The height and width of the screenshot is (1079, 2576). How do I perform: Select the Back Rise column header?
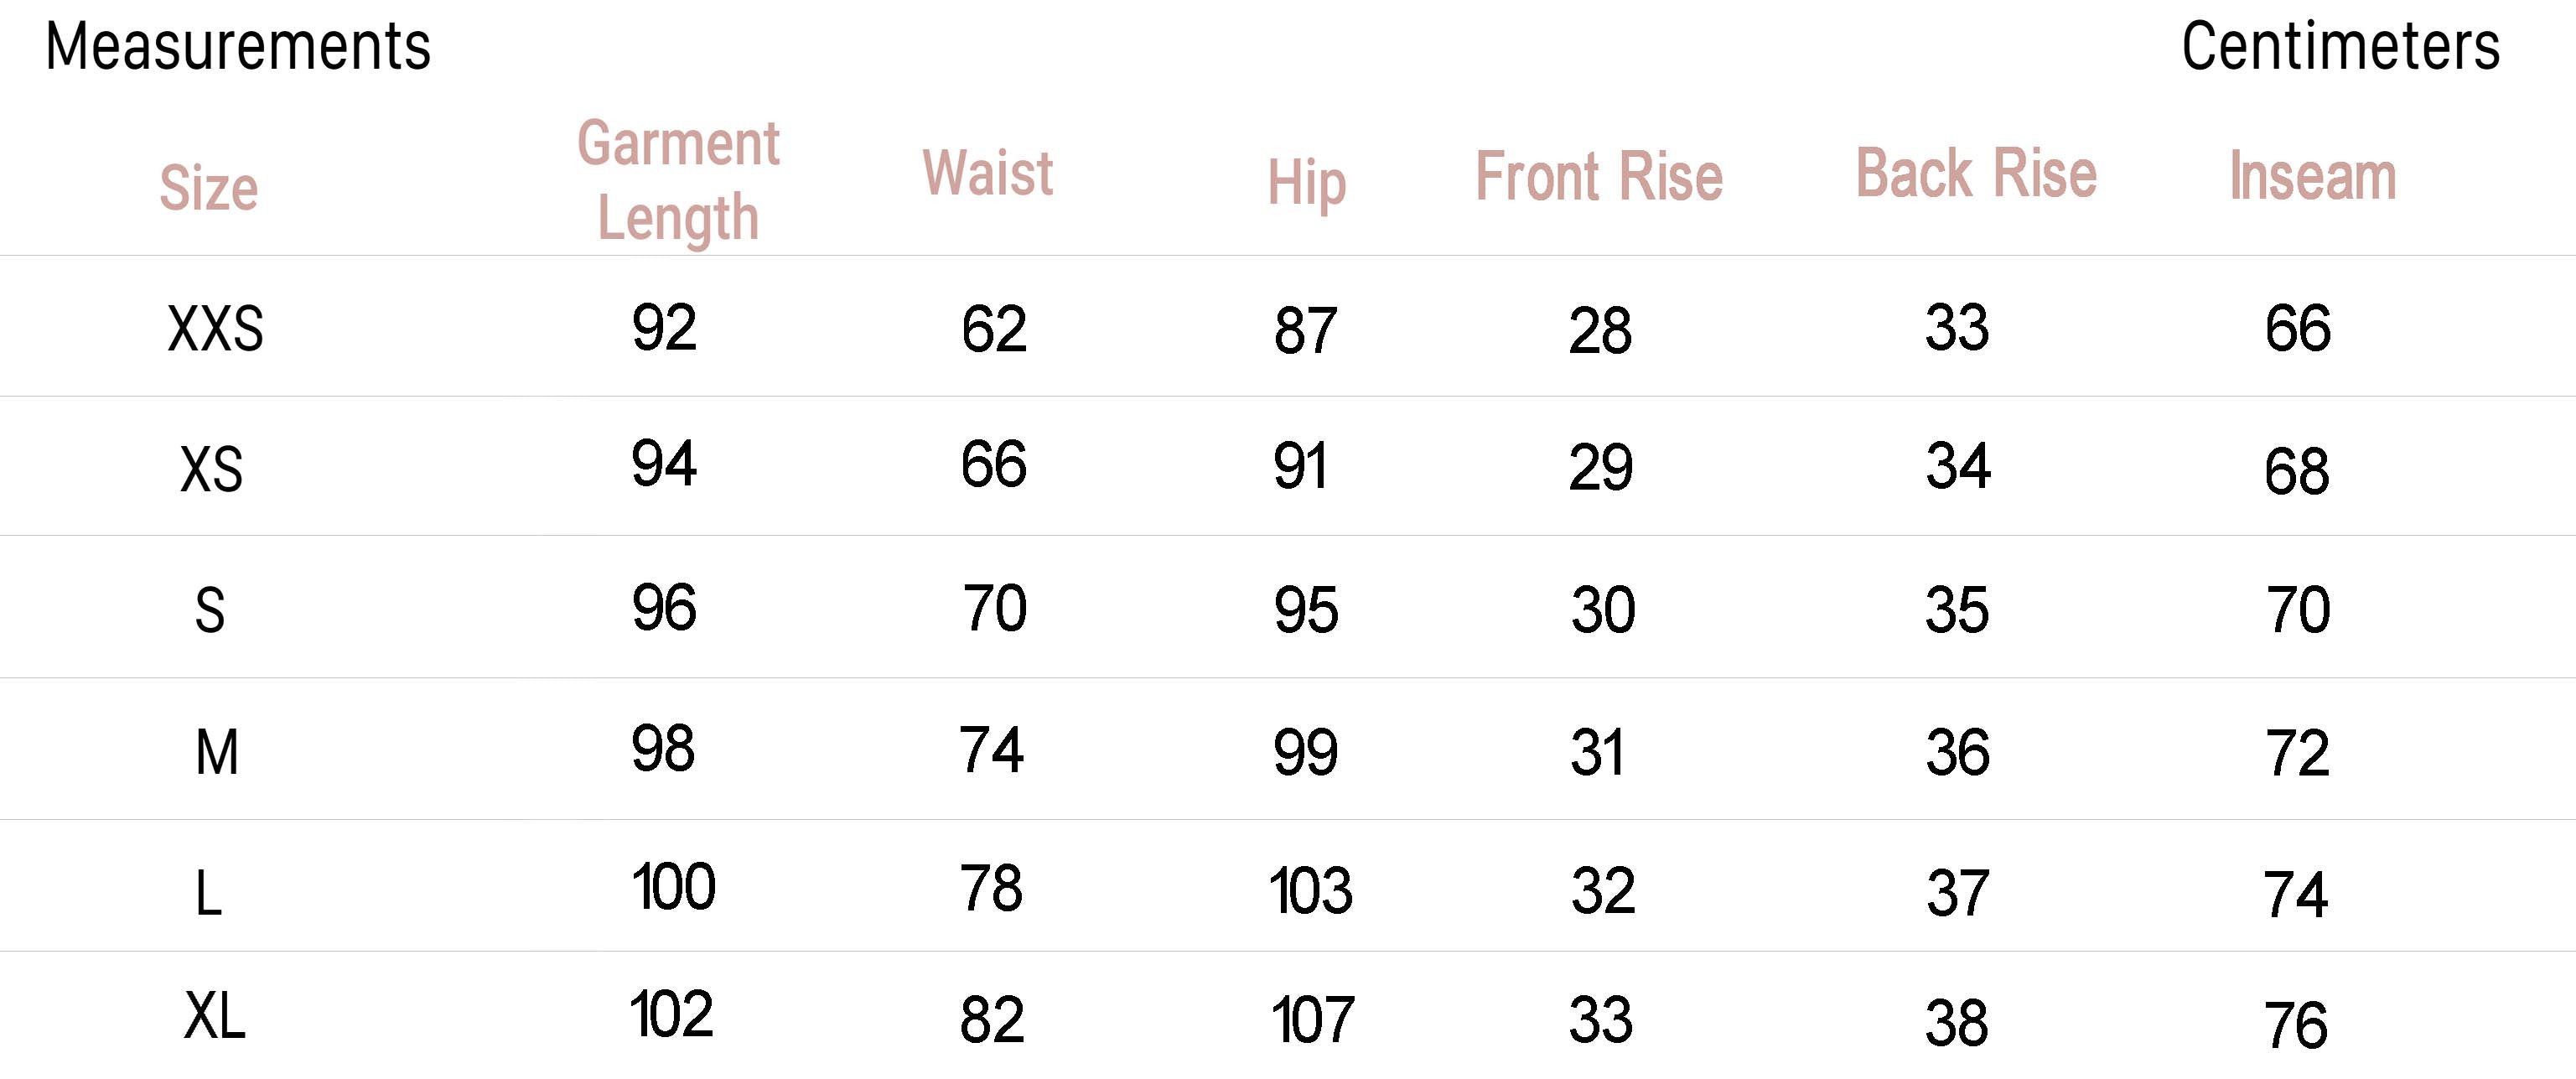click(x=1976, y=173)
